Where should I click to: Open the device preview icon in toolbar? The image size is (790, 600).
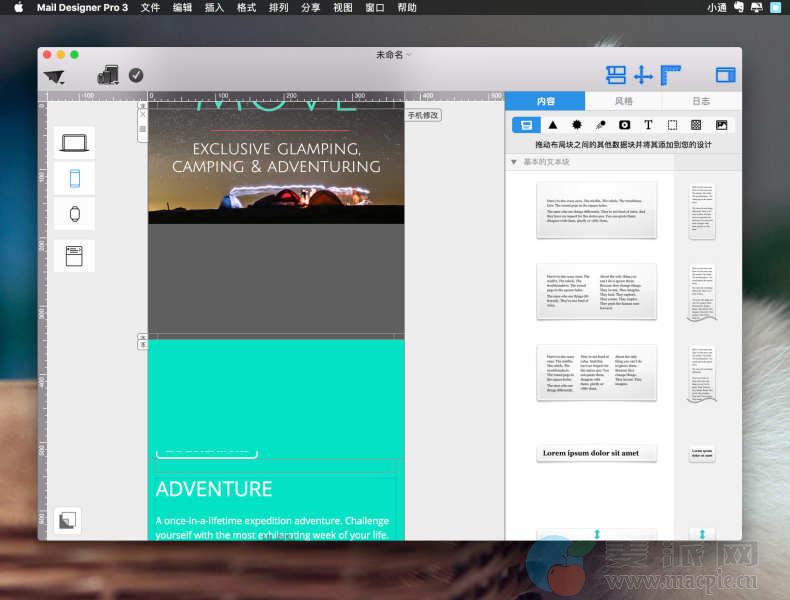108,75
